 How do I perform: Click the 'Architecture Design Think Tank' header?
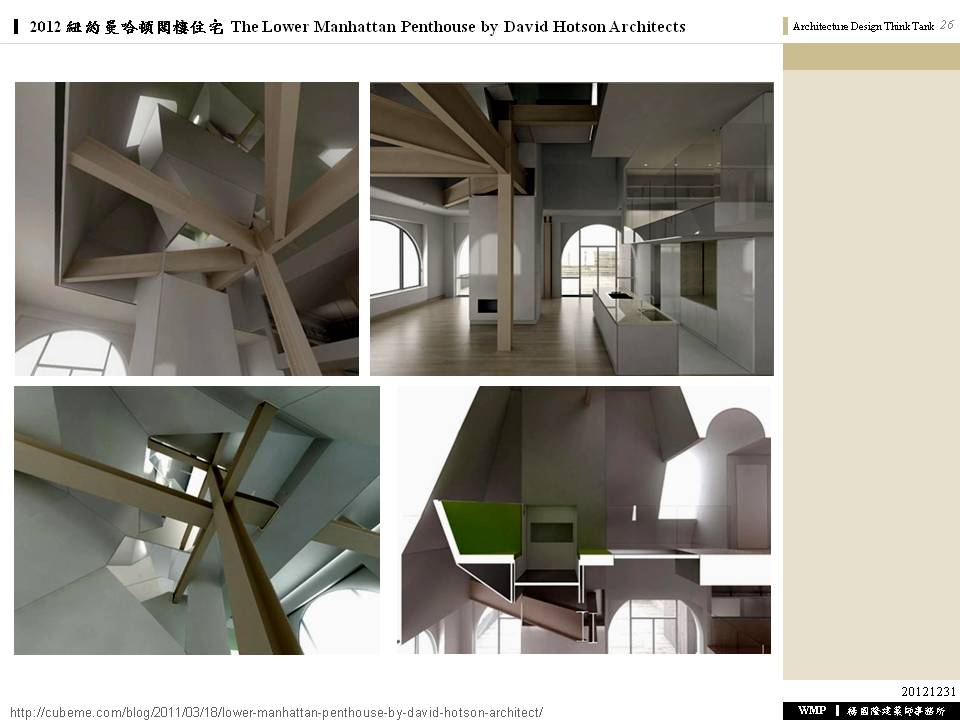coord(862,27)
